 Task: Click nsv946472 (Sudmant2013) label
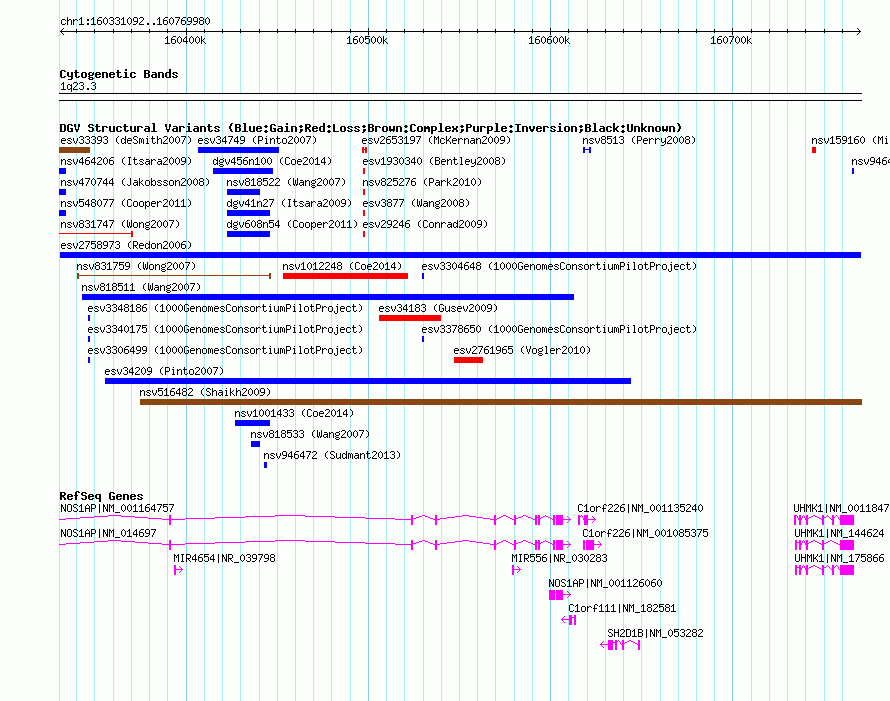pos(332,455)
